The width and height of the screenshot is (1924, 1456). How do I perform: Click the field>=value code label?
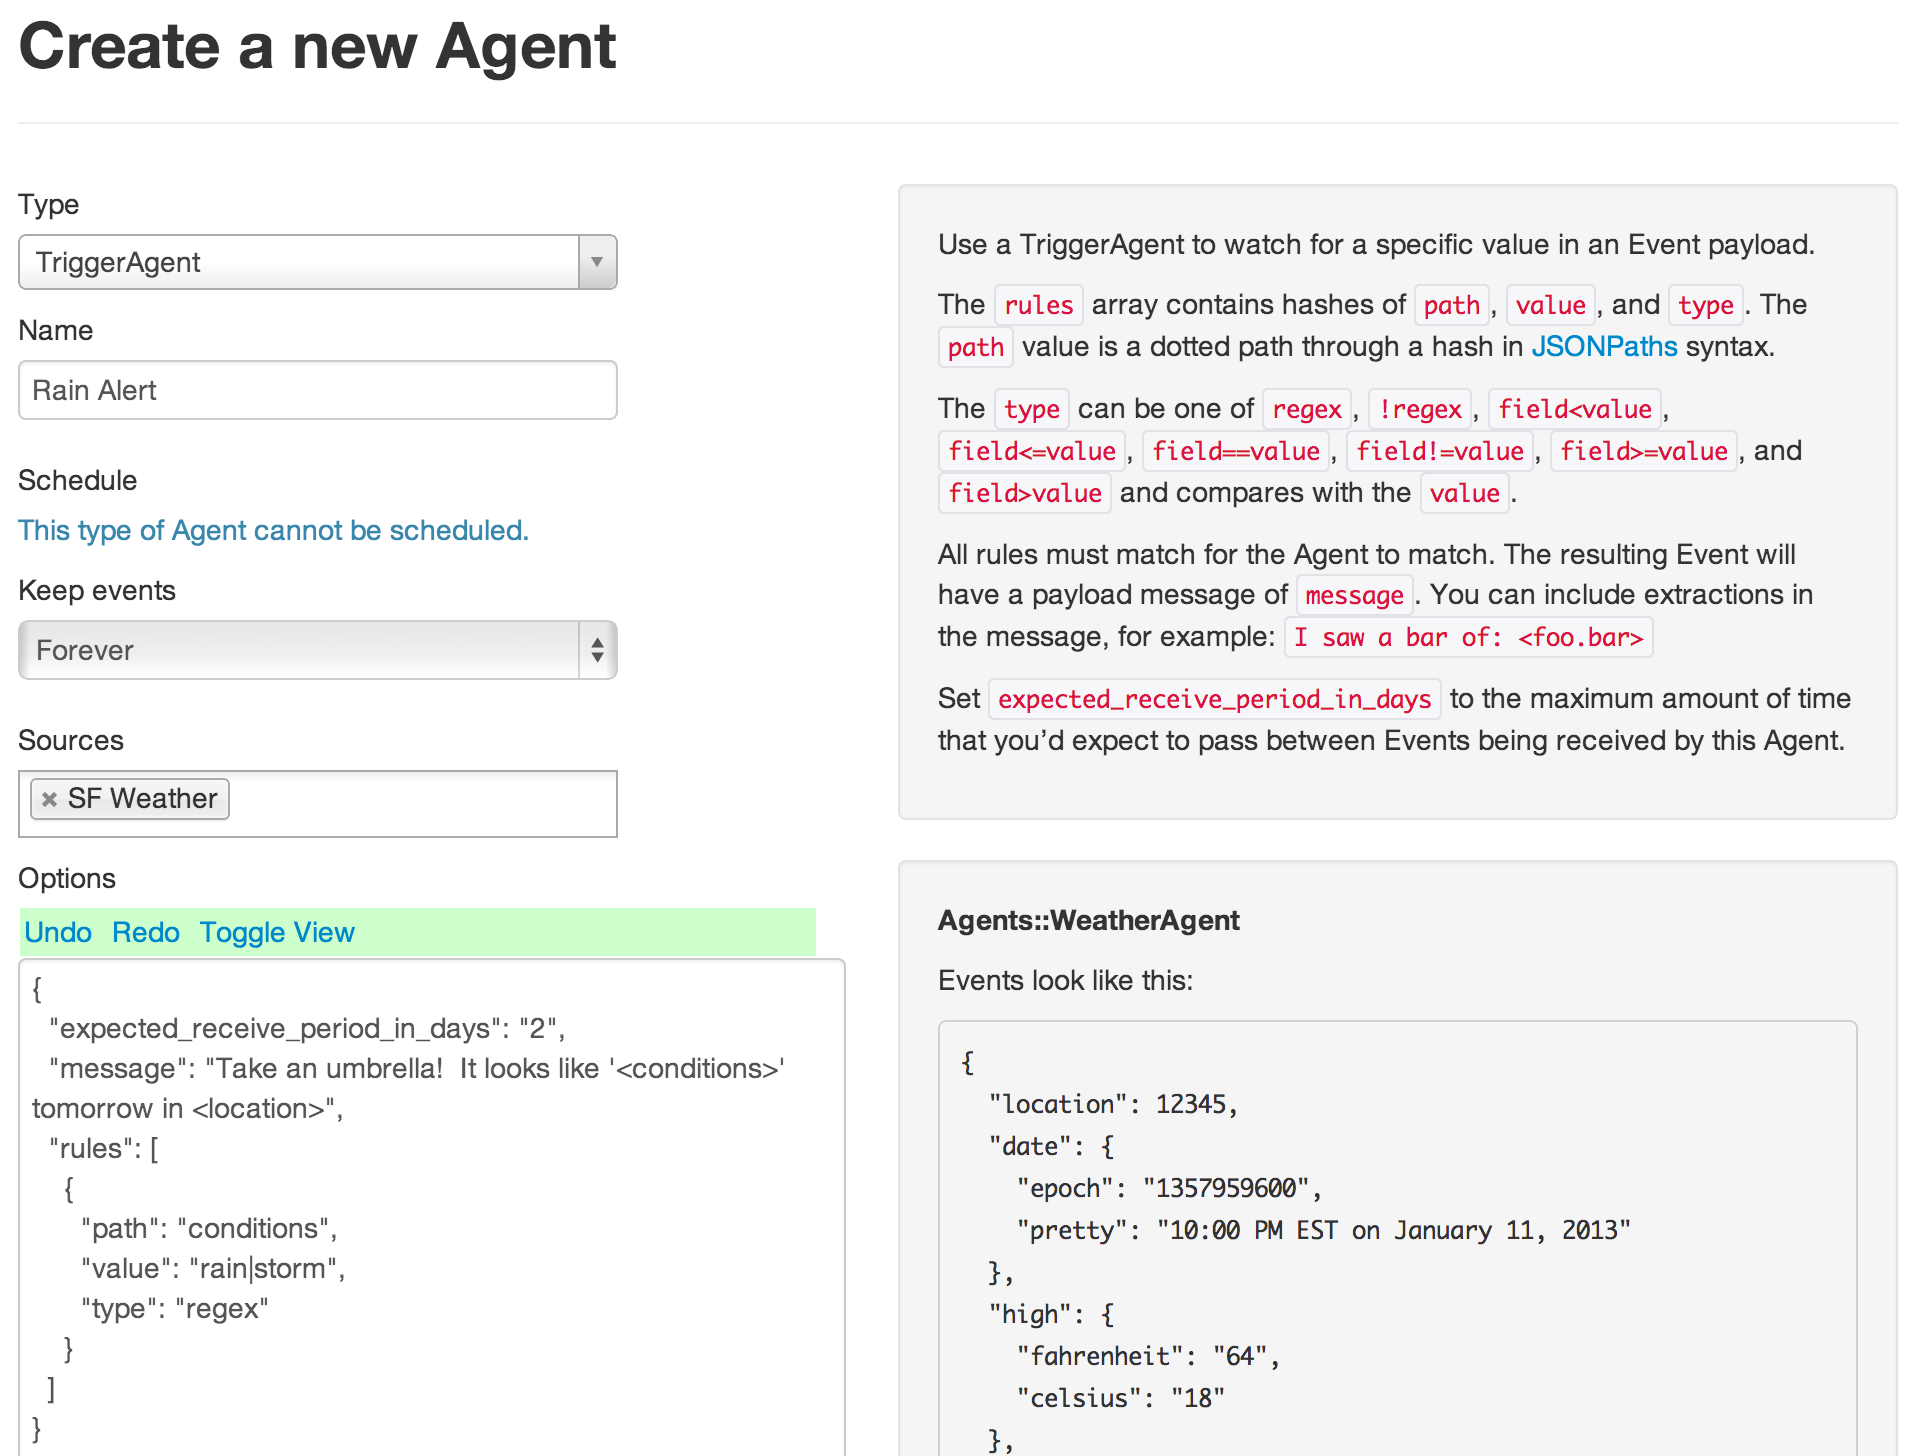(x=1644, y=451)
